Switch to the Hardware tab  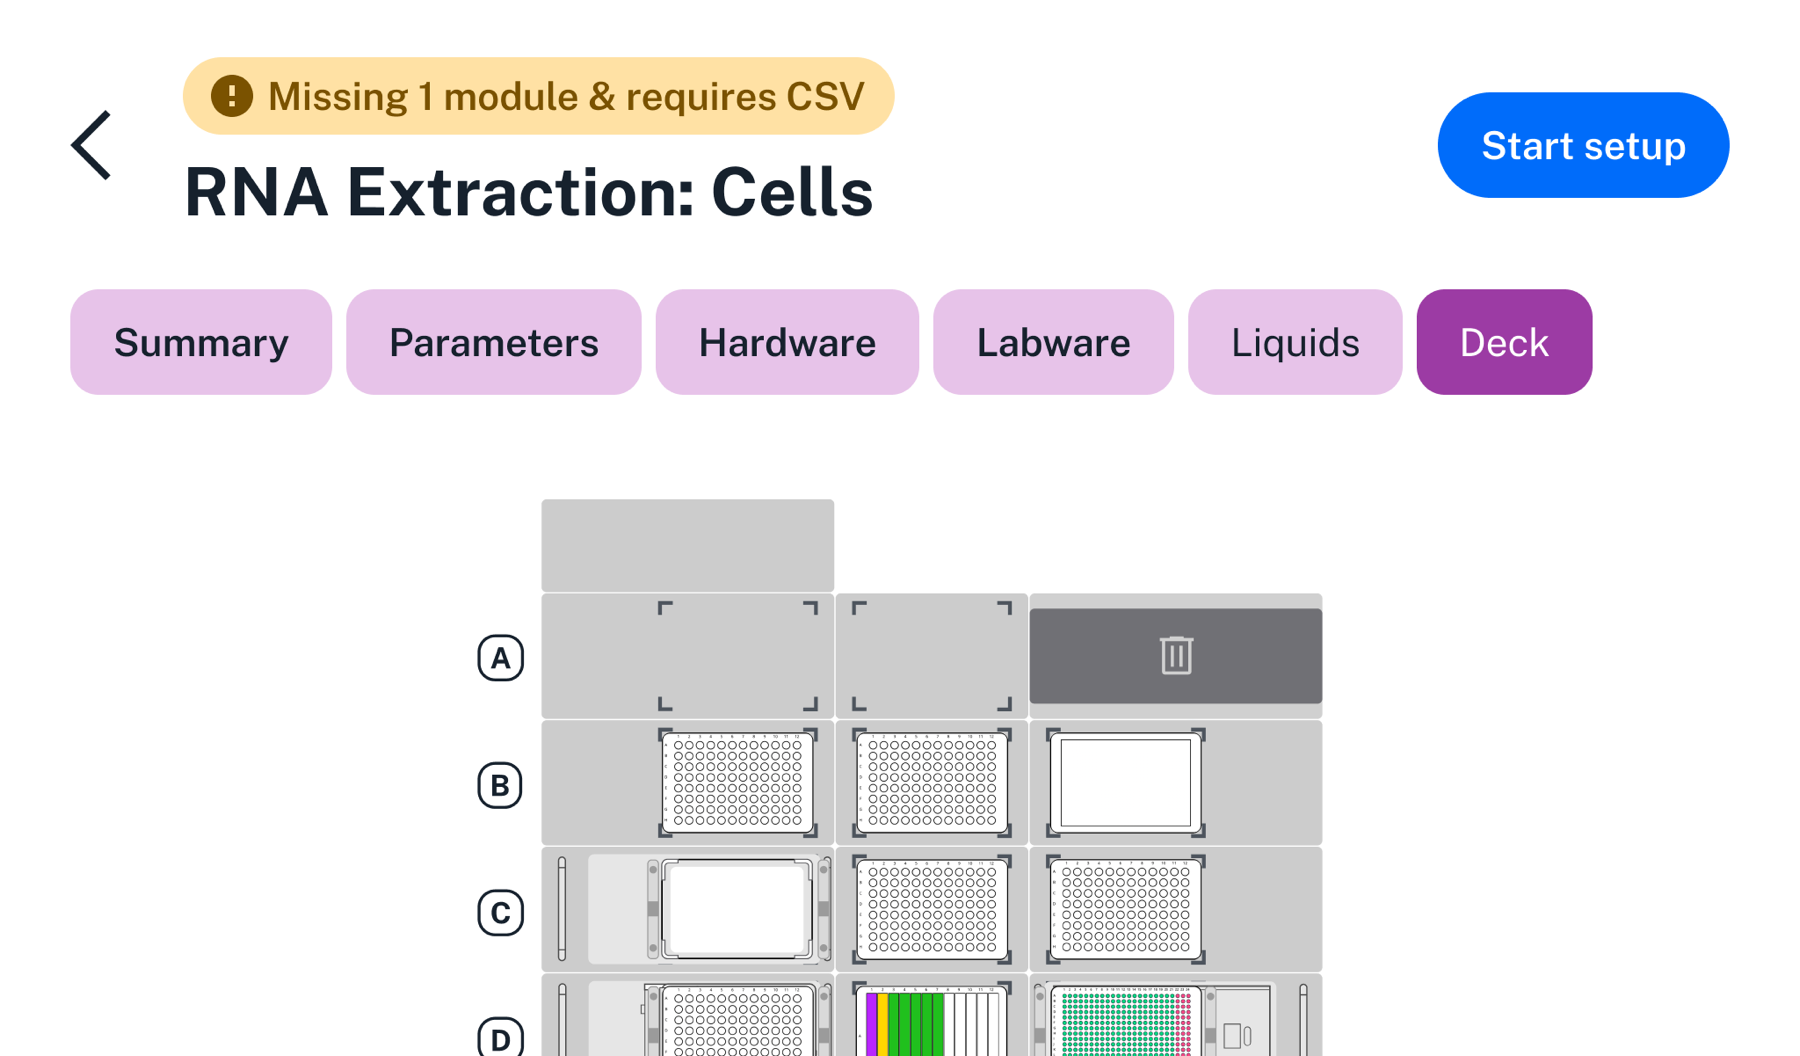pyautogui.click(x=787, y=341)
